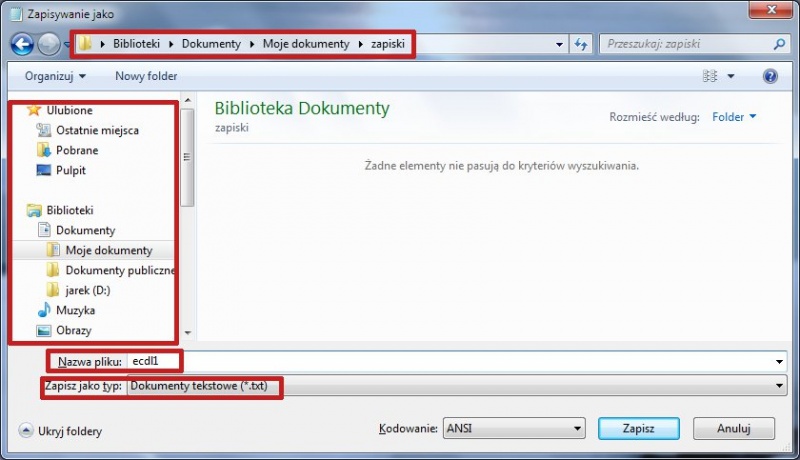800x460 pixels.
Task: Open the Organizuj dropdown menu
Action: (x=55, y=76)
